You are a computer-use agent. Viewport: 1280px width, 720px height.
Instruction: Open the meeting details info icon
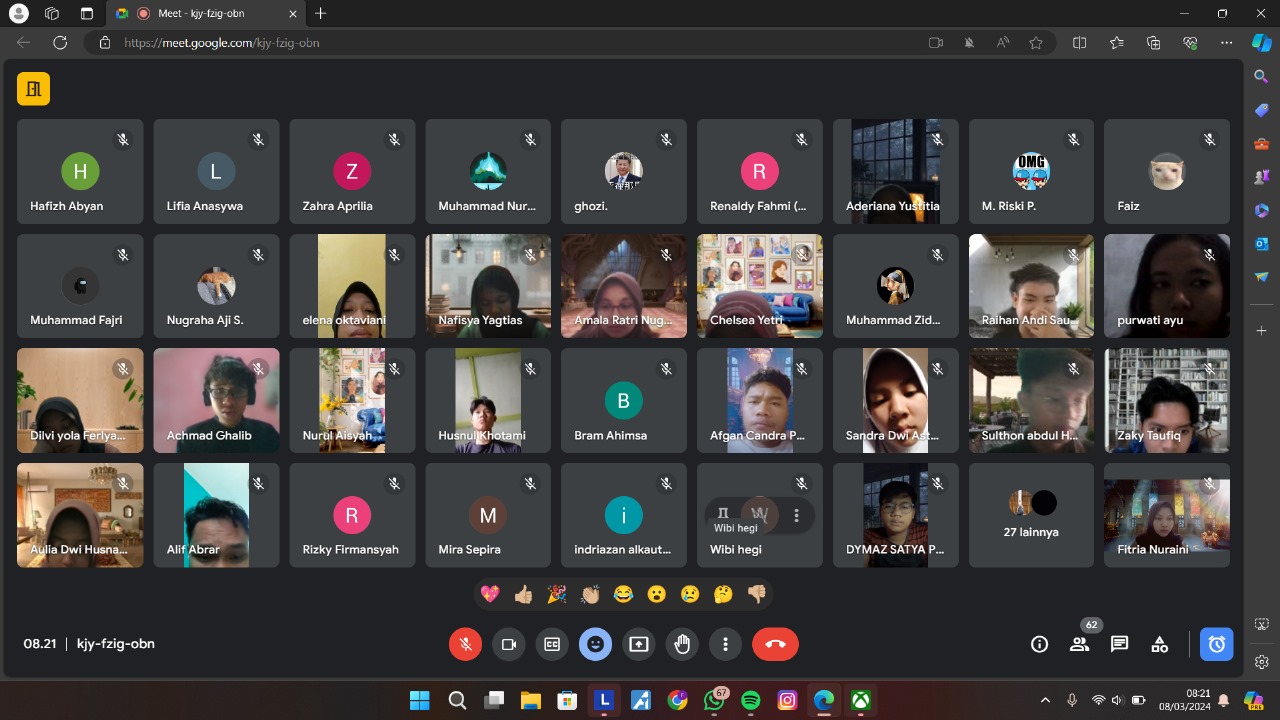(x=1039, y=644)
